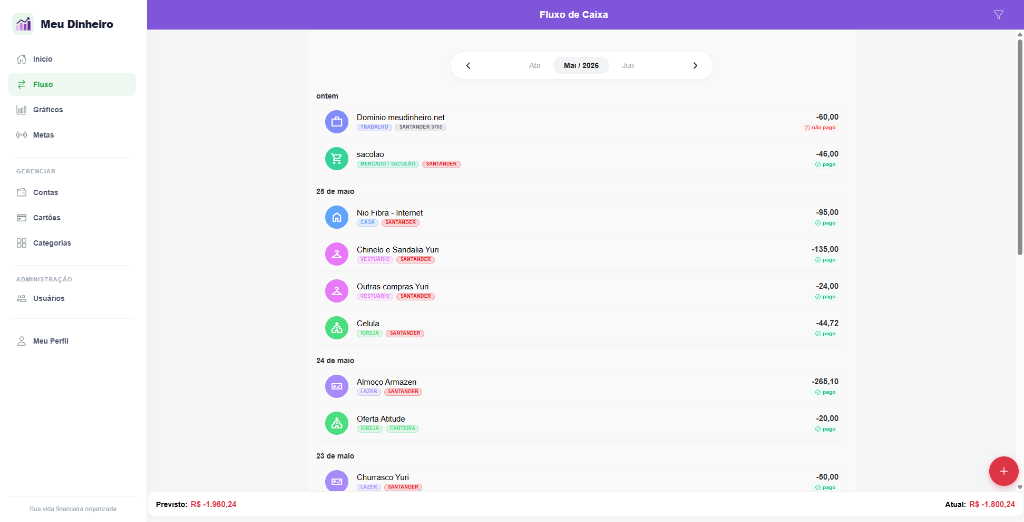Go to Início in sidebar

tap(72, 59)
